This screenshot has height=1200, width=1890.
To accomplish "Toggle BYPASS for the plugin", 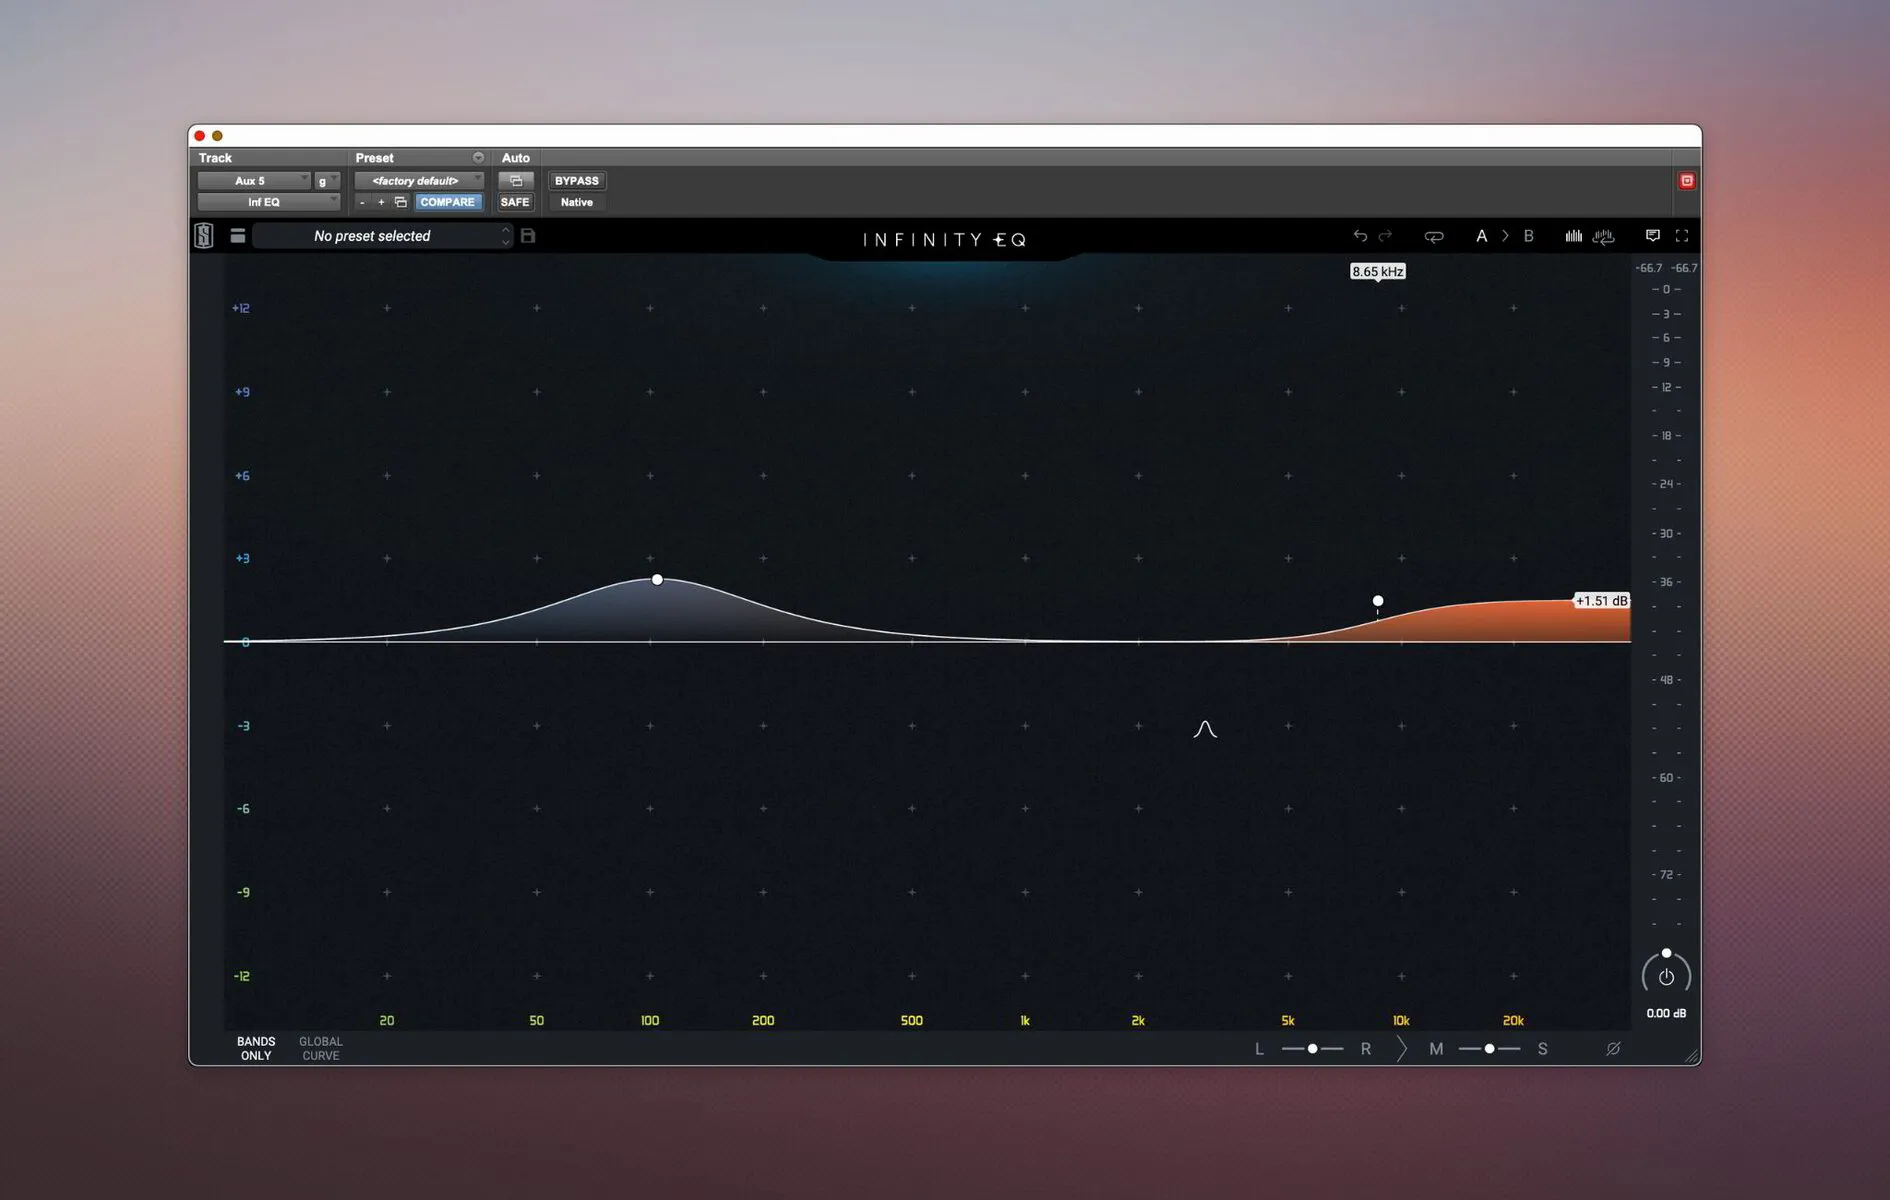I will 576,180.
